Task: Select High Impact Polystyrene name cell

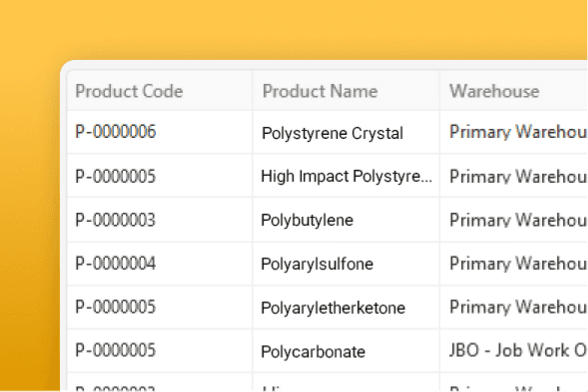Action: [346, 176]
